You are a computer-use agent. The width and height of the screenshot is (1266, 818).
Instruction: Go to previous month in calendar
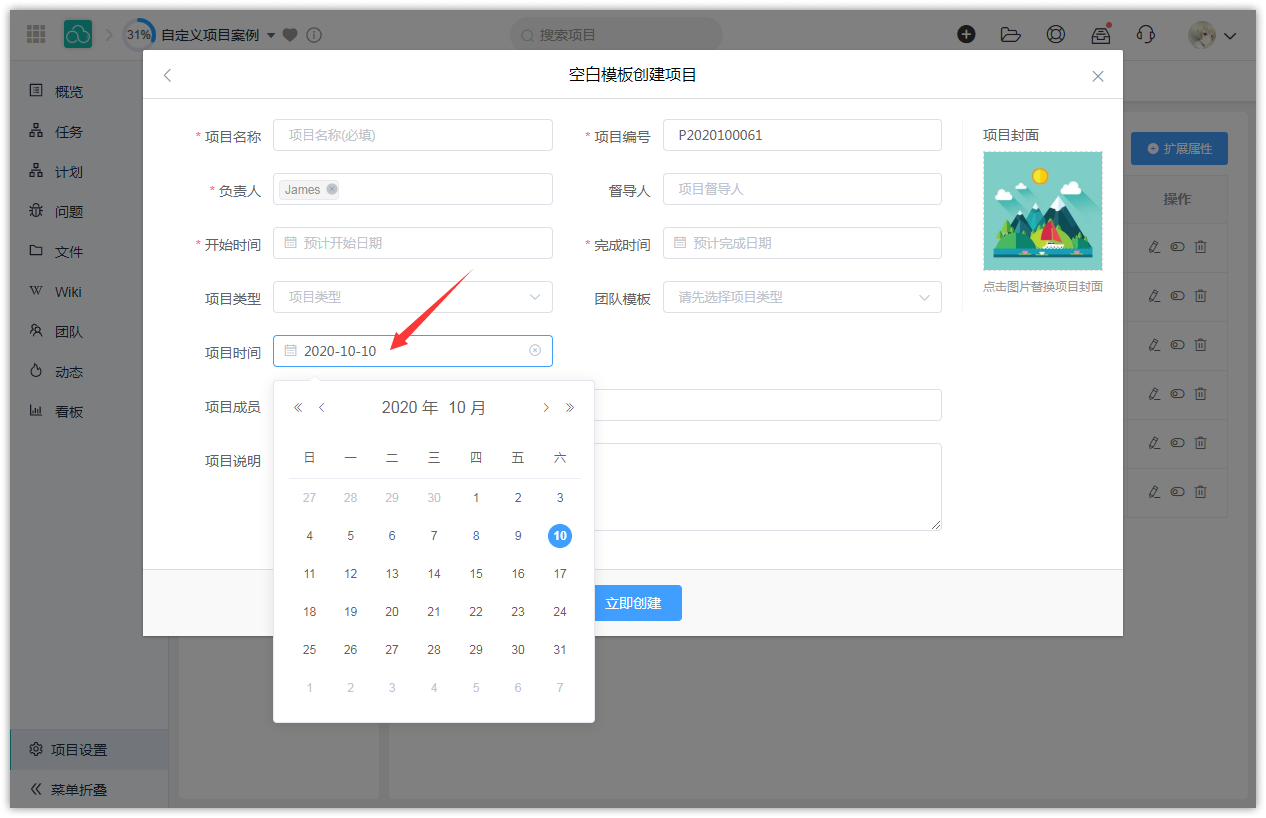(322, 407)
